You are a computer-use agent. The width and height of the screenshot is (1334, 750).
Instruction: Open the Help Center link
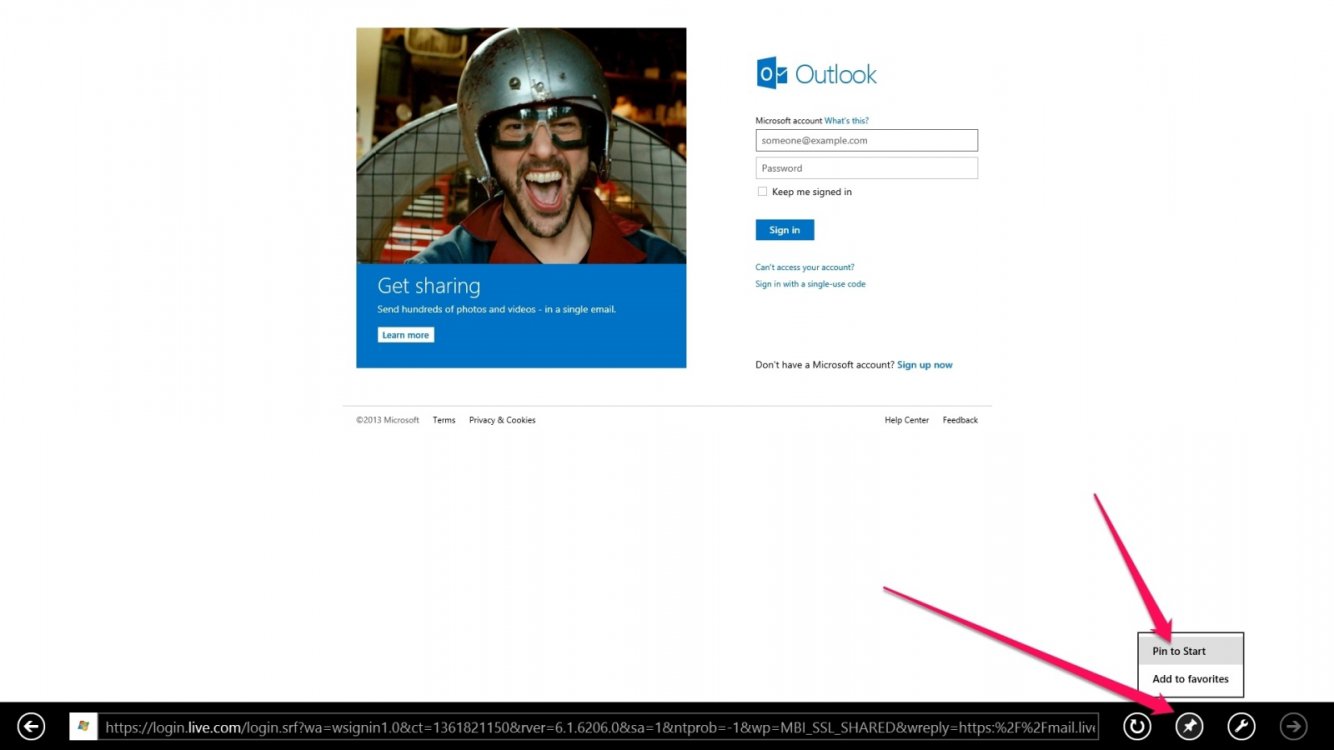[906, 419]
